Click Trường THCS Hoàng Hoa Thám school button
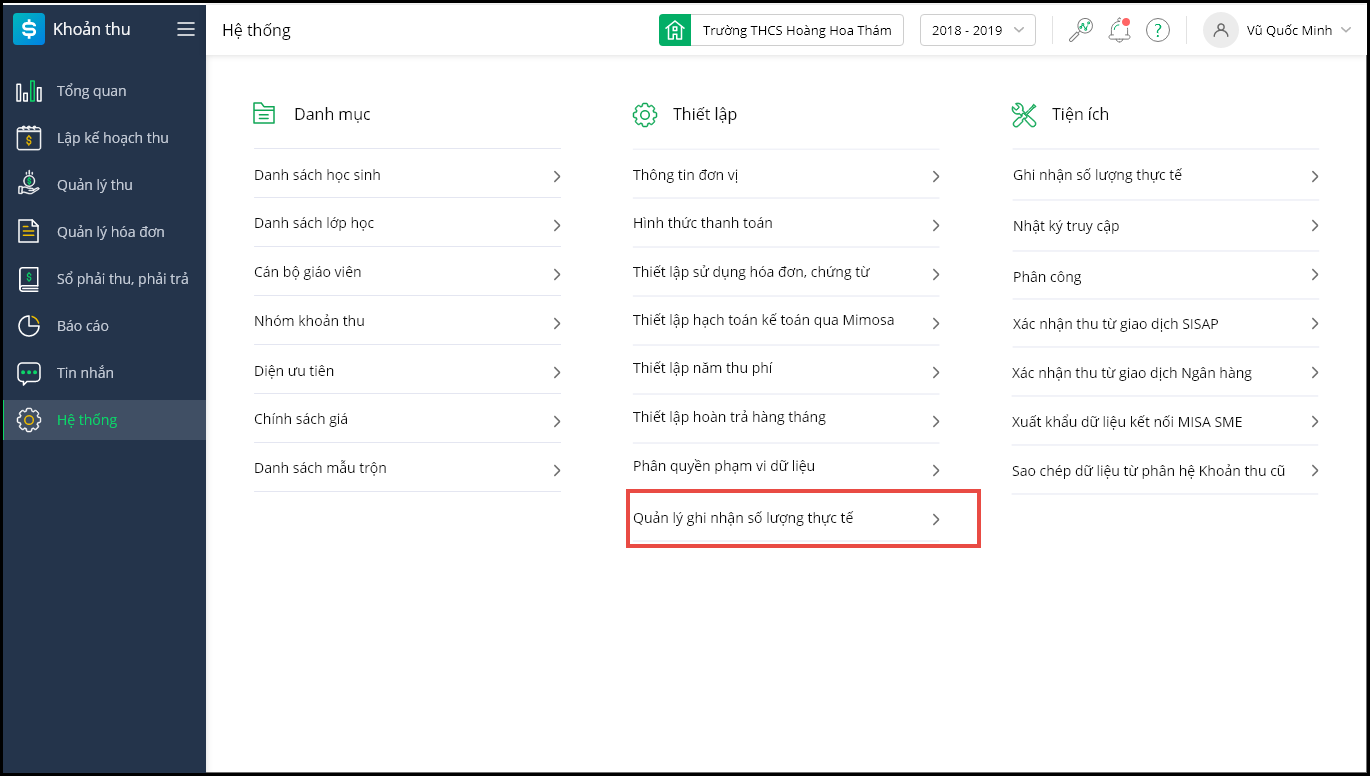The image size is (1370, 776). 796,30
